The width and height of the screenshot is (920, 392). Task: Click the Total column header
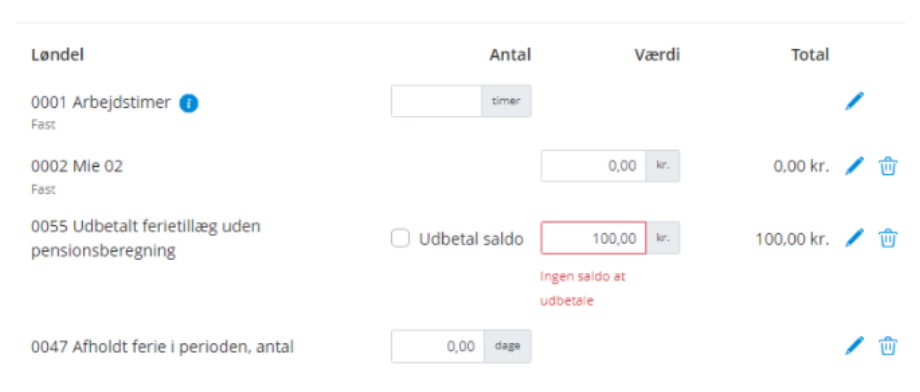[810, 55]
